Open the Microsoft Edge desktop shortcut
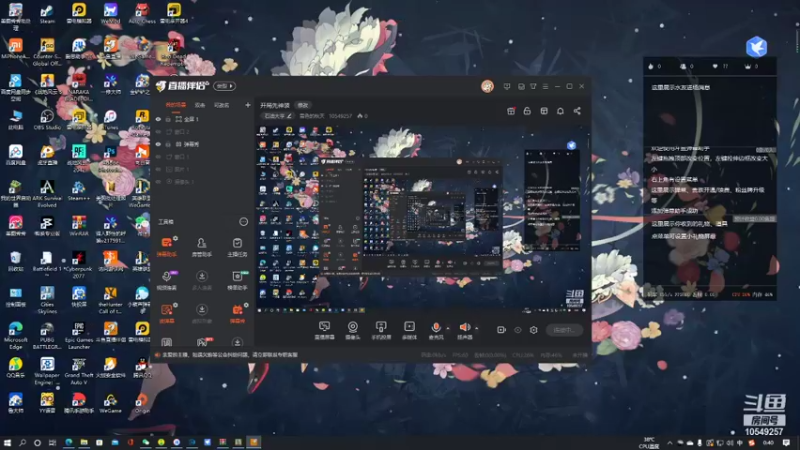 pyautogui.click(x=15, y=335)
